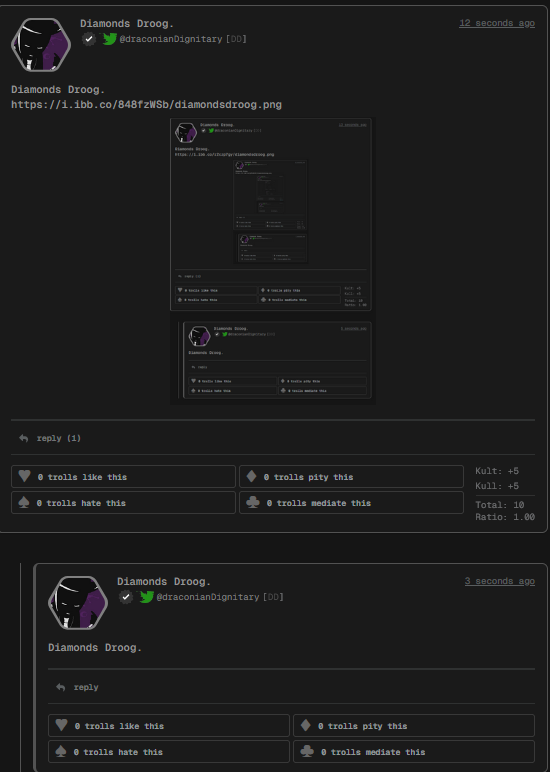This screenshot has width=550, height=772.
Task: Click the [DD] tag in the top post
Action: 236,39
